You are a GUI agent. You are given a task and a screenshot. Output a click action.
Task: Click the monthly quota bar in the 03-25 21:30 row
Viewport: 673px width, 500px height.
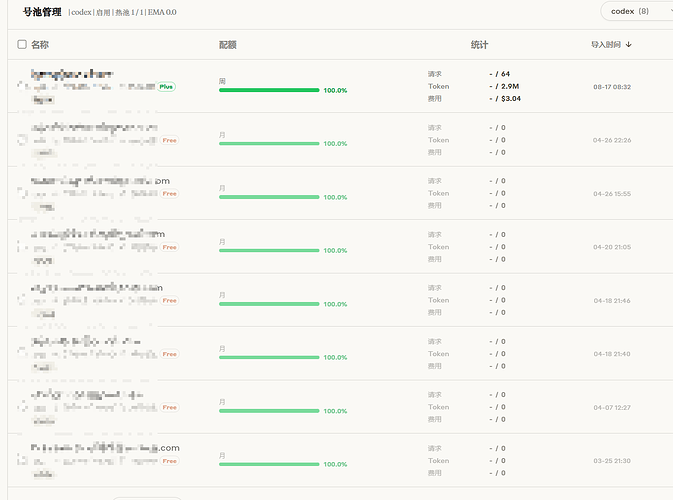269,464
